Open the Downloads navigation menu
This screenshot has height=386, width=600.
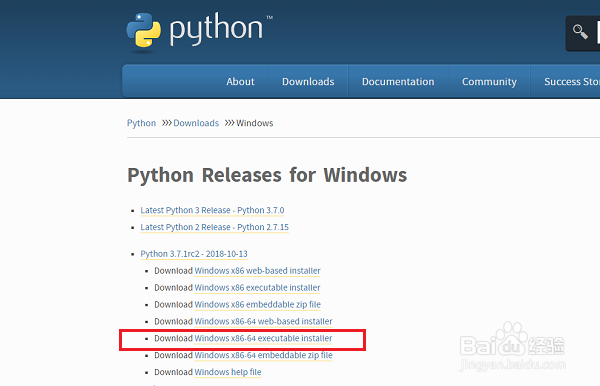point(308,81)
